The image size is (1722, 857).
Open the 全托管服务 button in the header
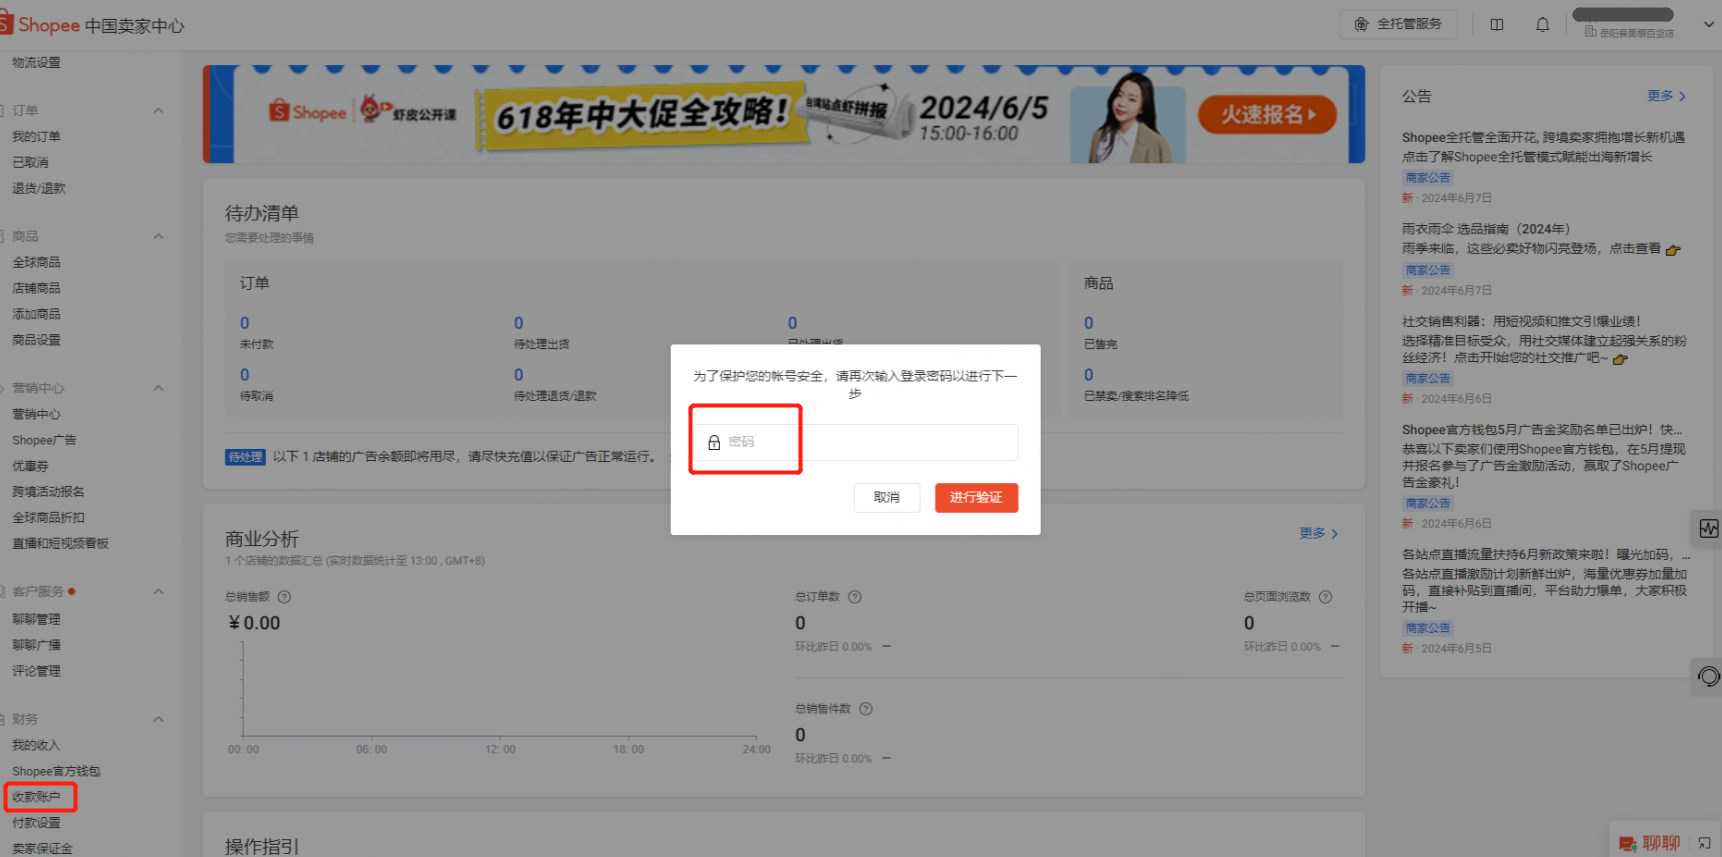pos(1398,24)
